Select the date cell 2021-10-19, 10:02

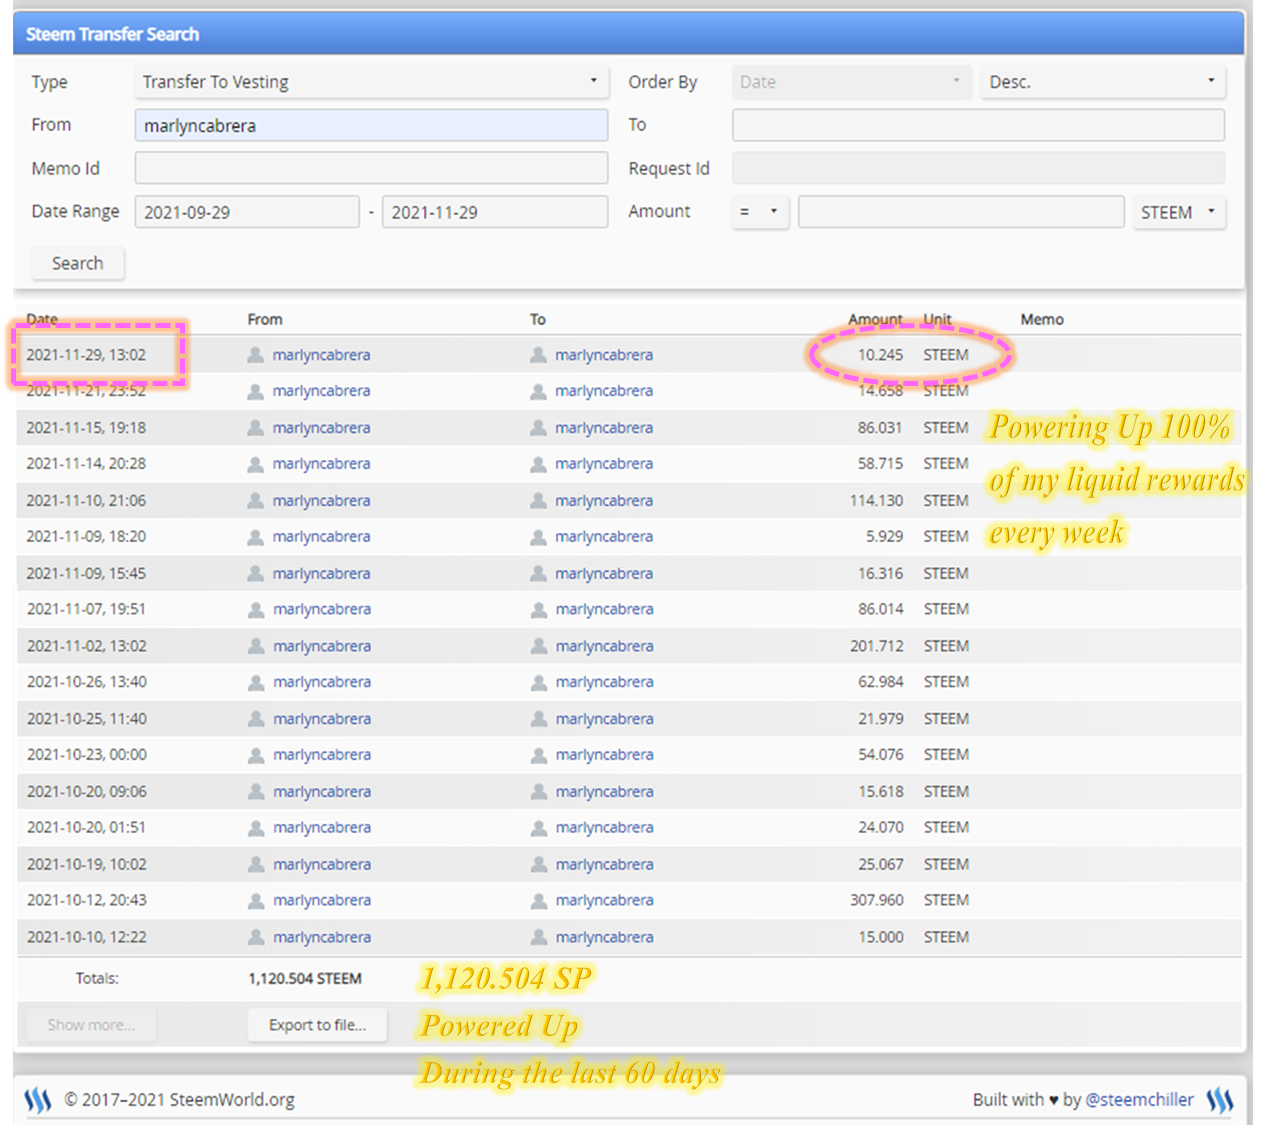[x=87, y=865]
